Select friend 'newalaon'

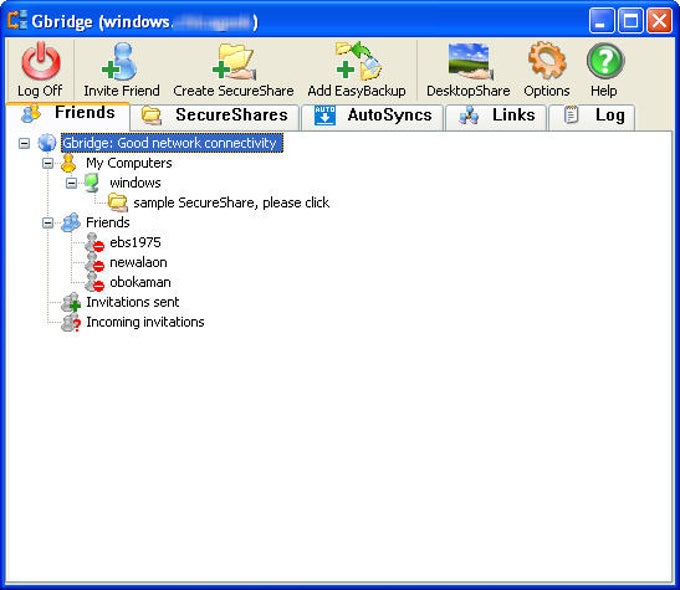pyautogui.click(x=138, y=262)
